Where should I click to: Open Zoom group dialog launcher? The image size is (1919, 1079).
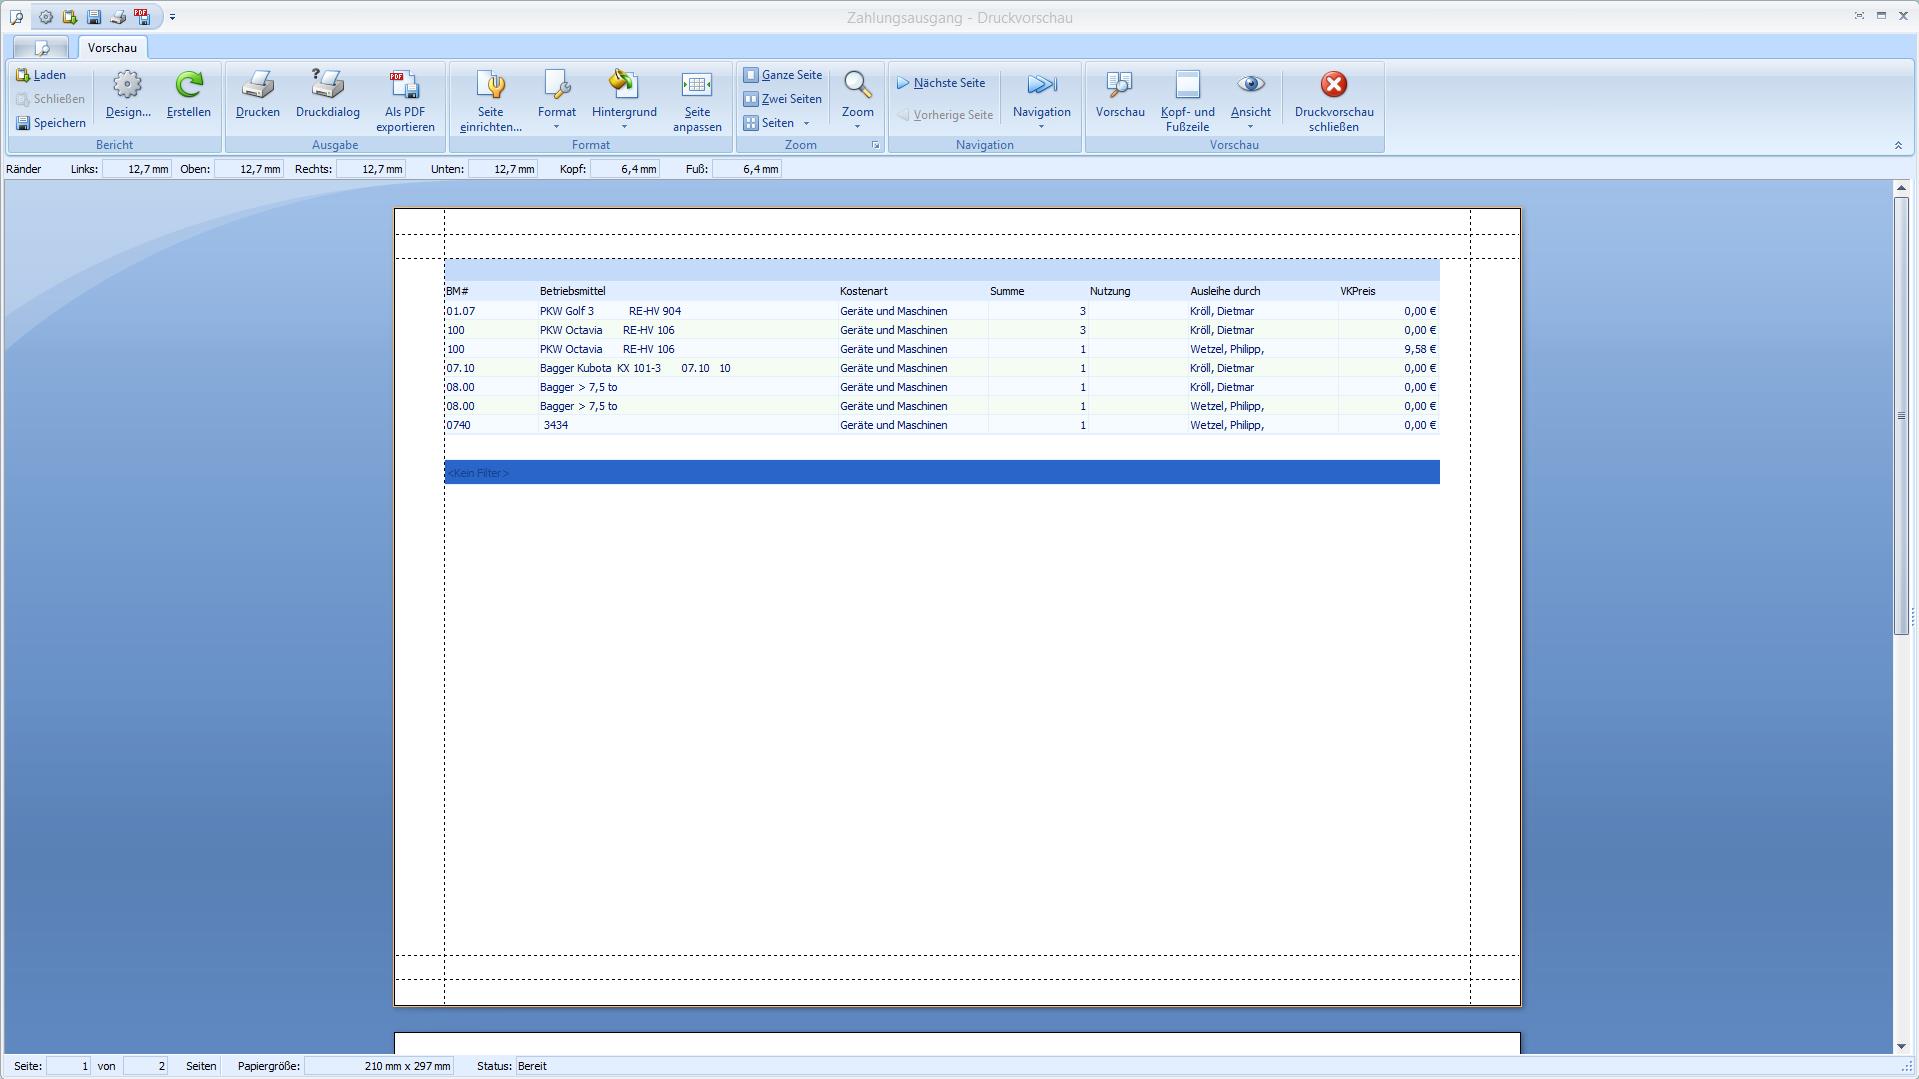click(876, 145)
